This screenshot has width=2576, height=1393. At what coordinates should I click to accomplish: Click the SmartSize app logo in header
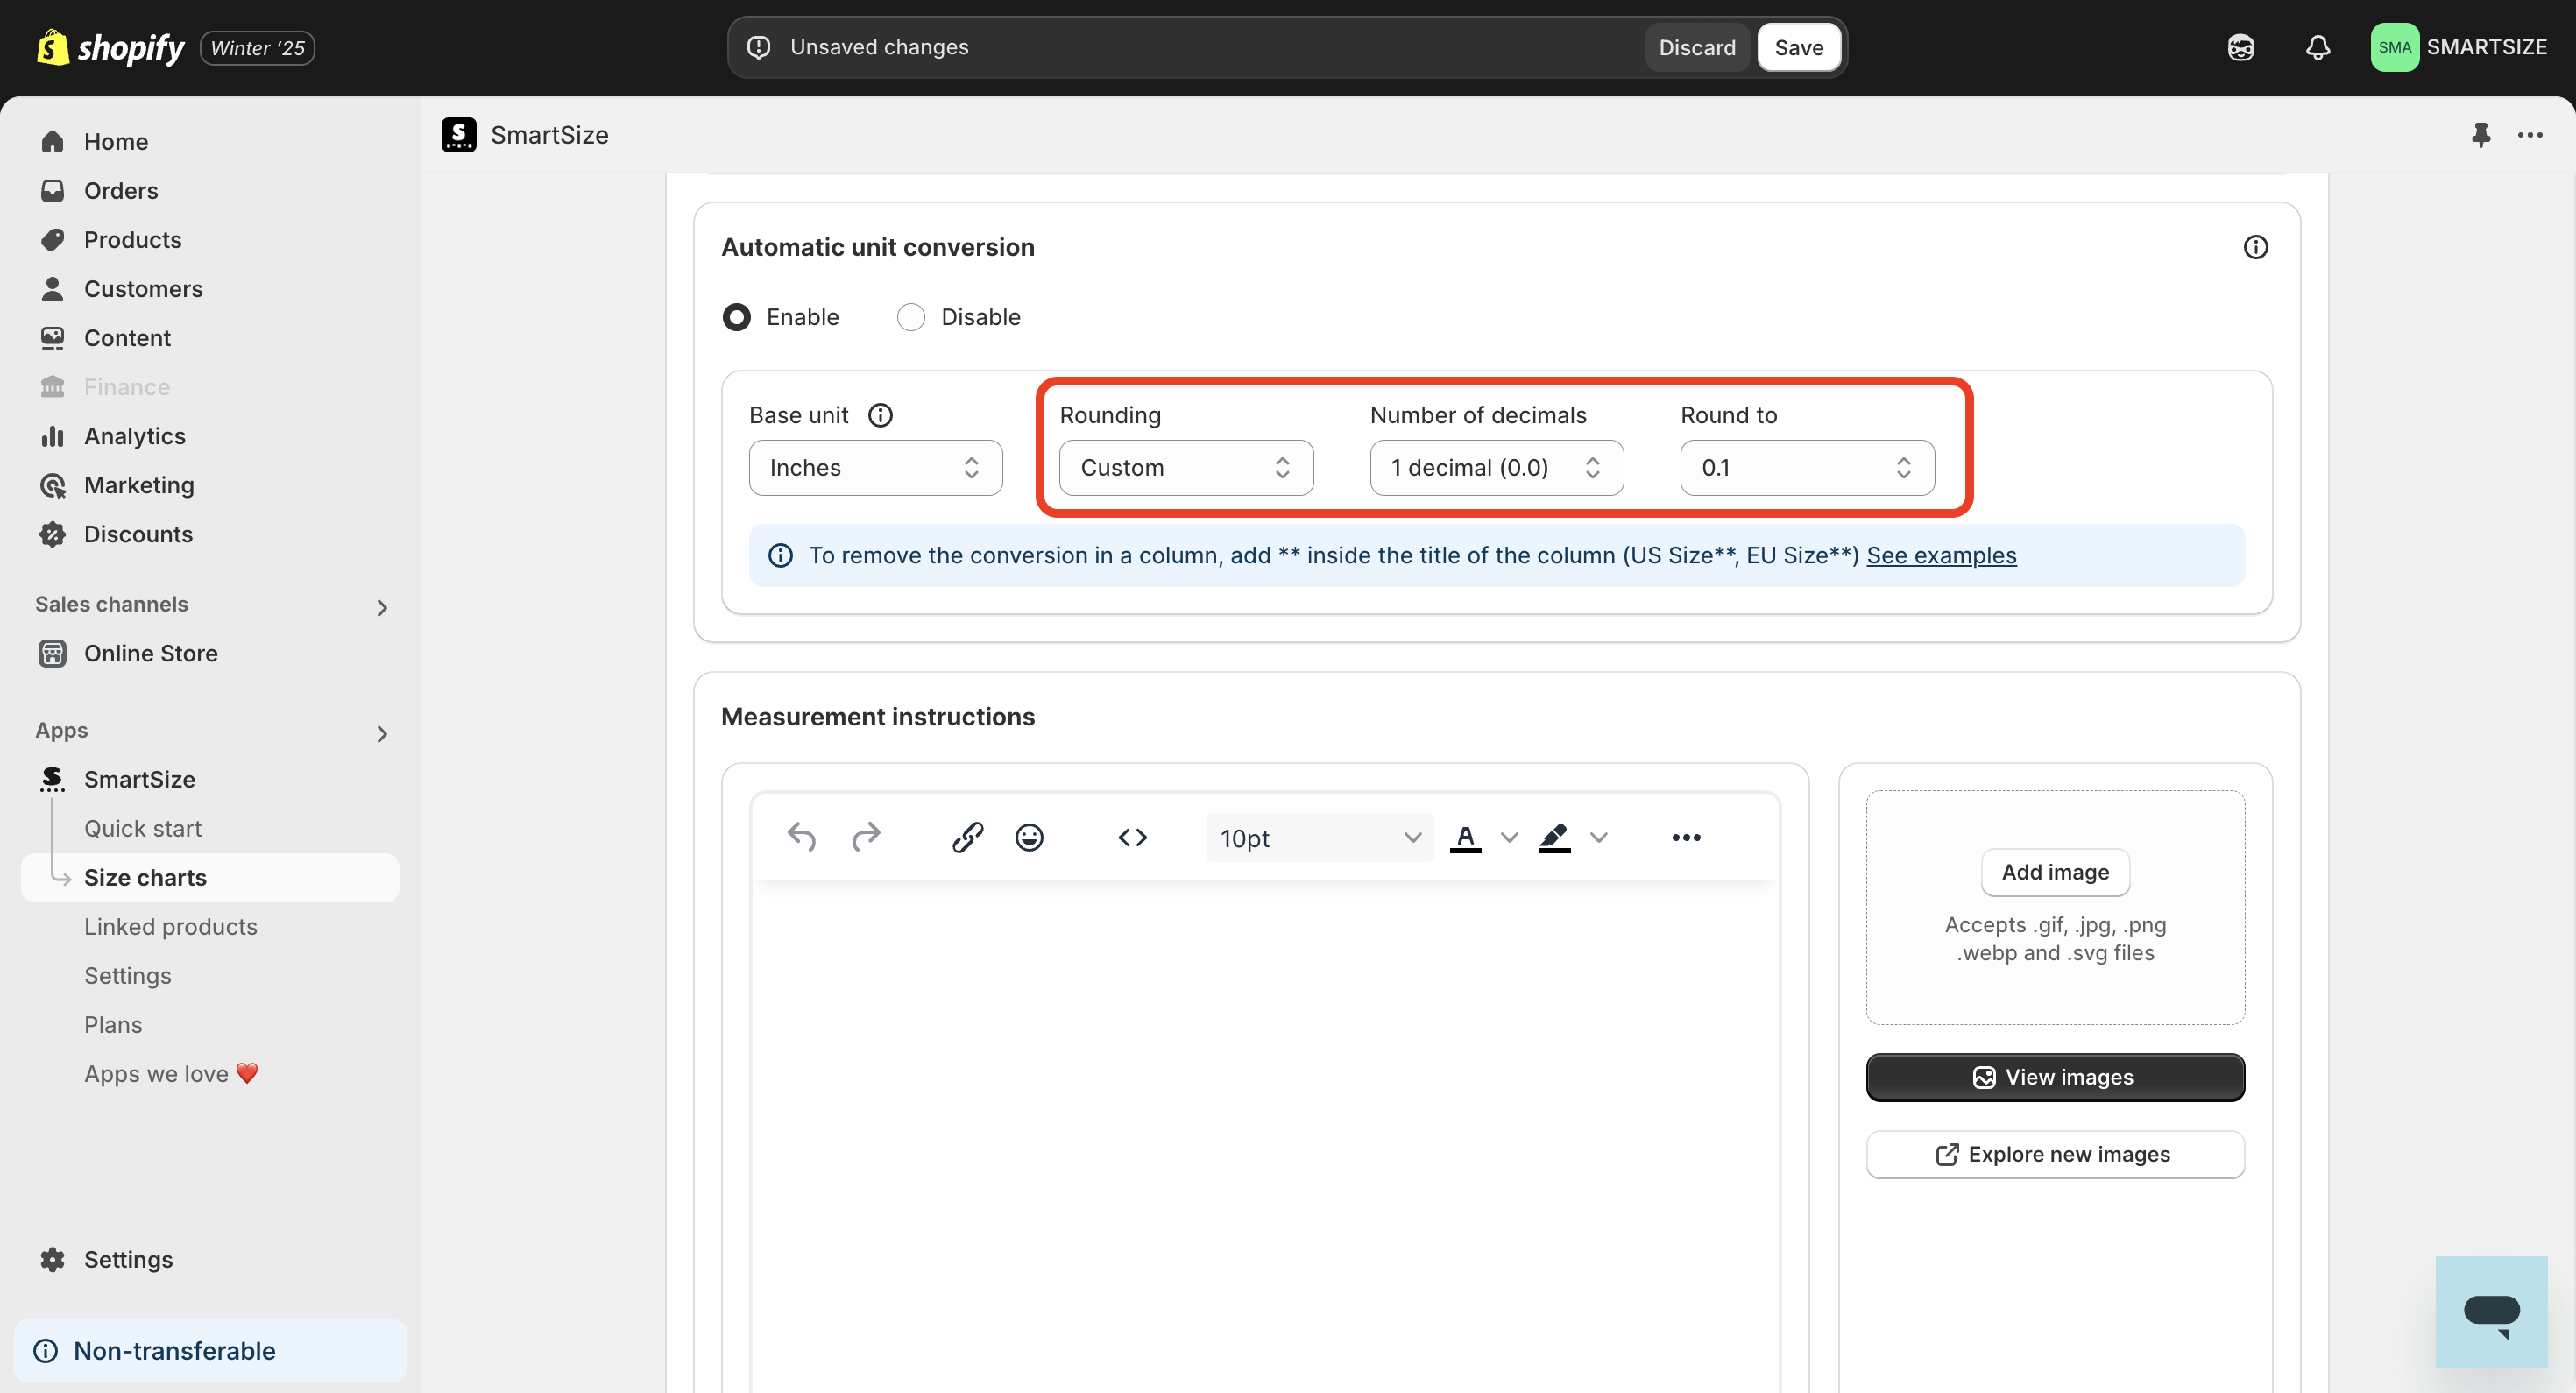click(x=459, y=134)
